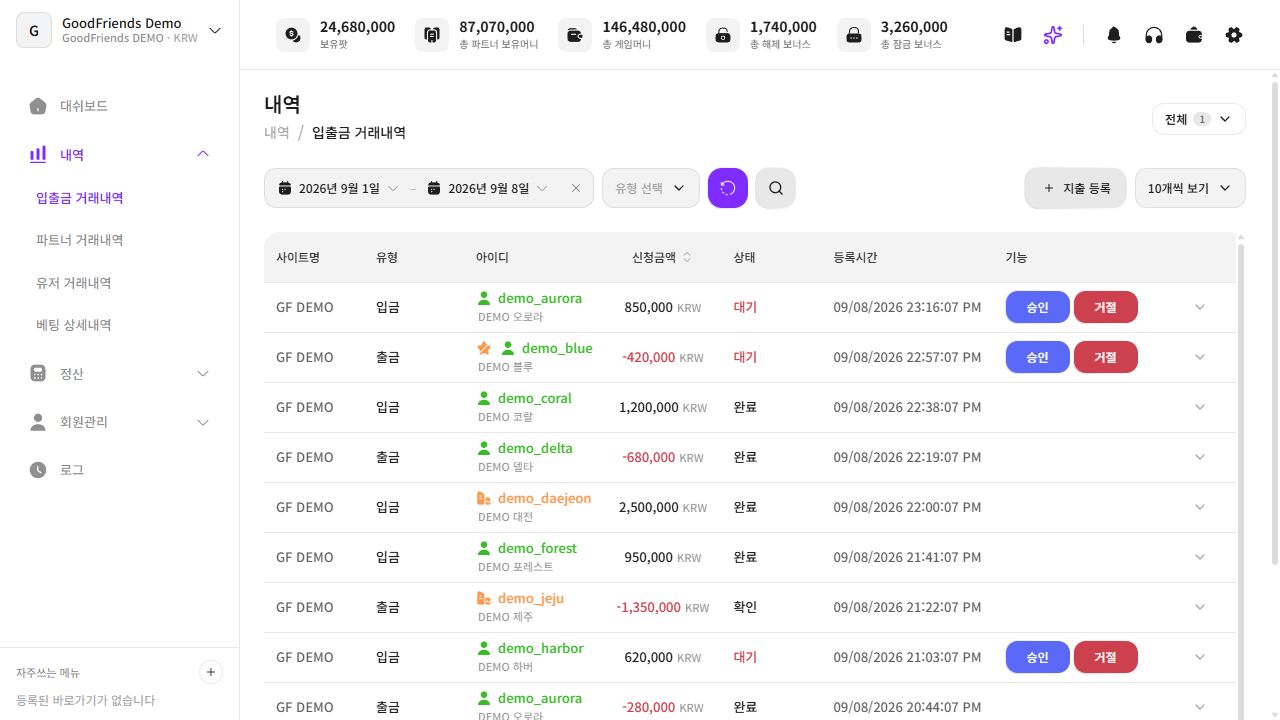Click the 총 해제 보너스 unlock icon

click(722, 35)
